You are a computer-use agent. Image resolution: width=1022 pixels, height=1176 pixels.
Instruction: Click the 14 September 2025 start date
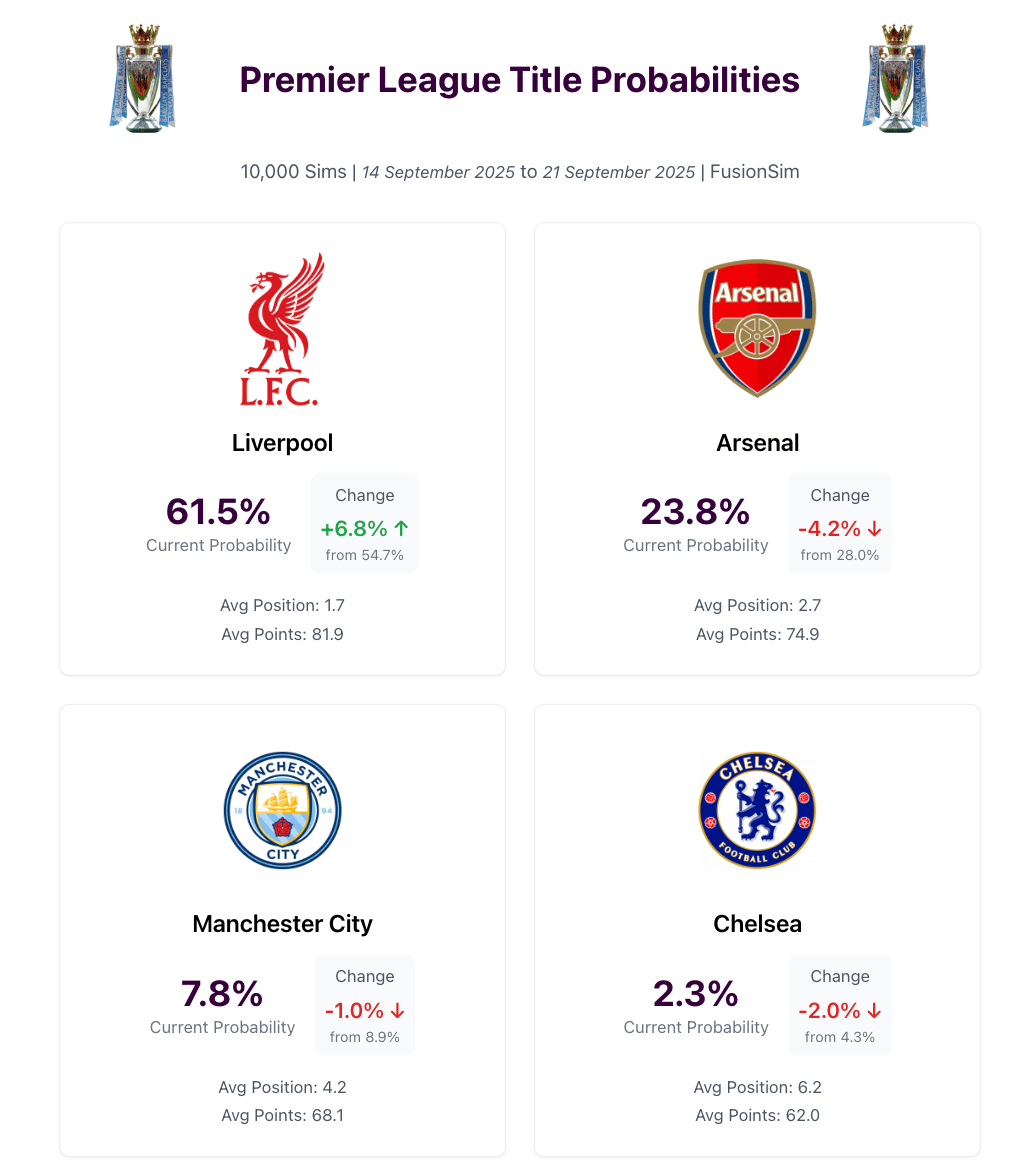tap(438, 172)
